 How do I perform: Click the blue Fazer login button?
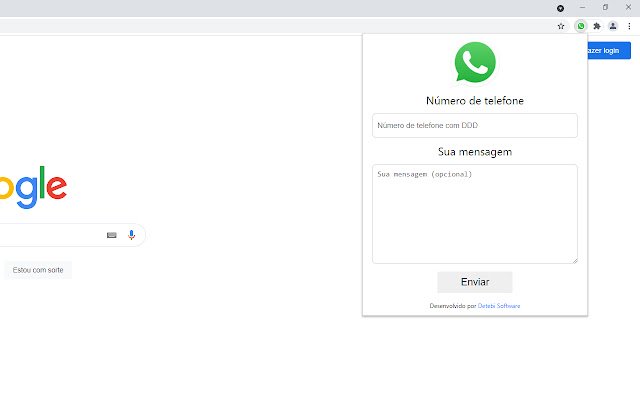point(609,51)
